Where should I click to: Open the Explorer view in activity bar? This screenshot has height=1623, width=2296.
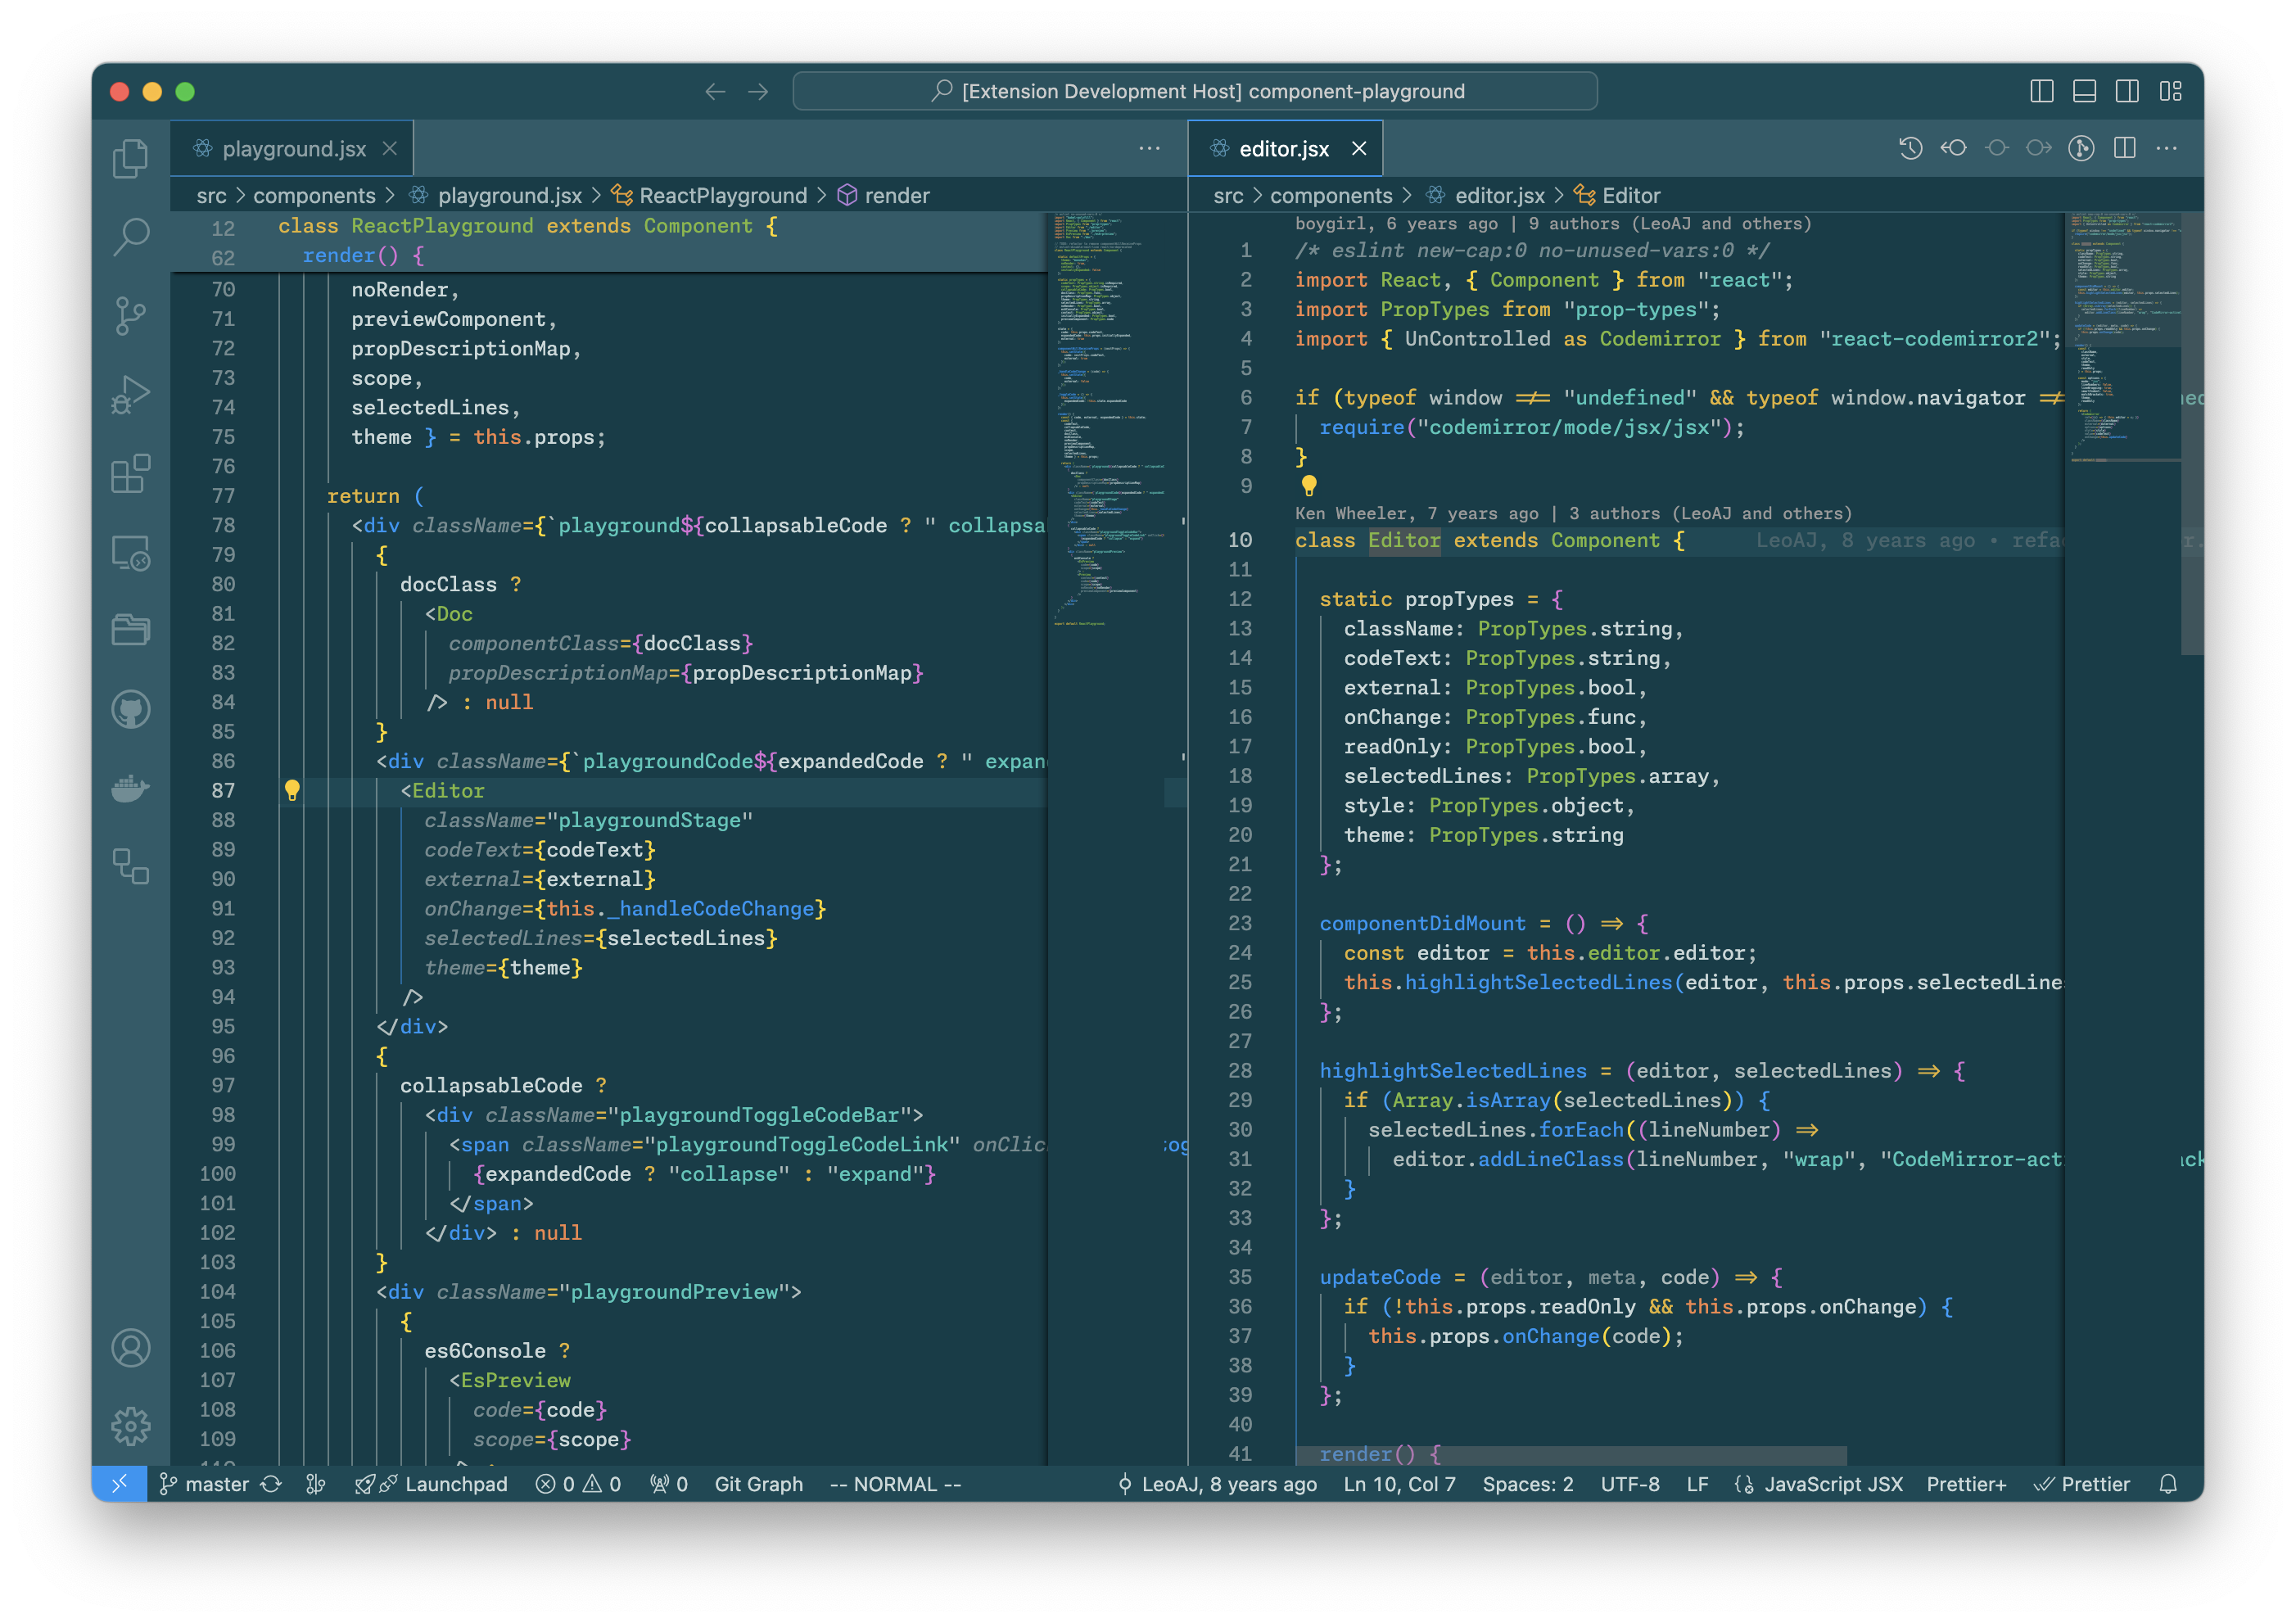pyautogui.click(x=130, y=158)
